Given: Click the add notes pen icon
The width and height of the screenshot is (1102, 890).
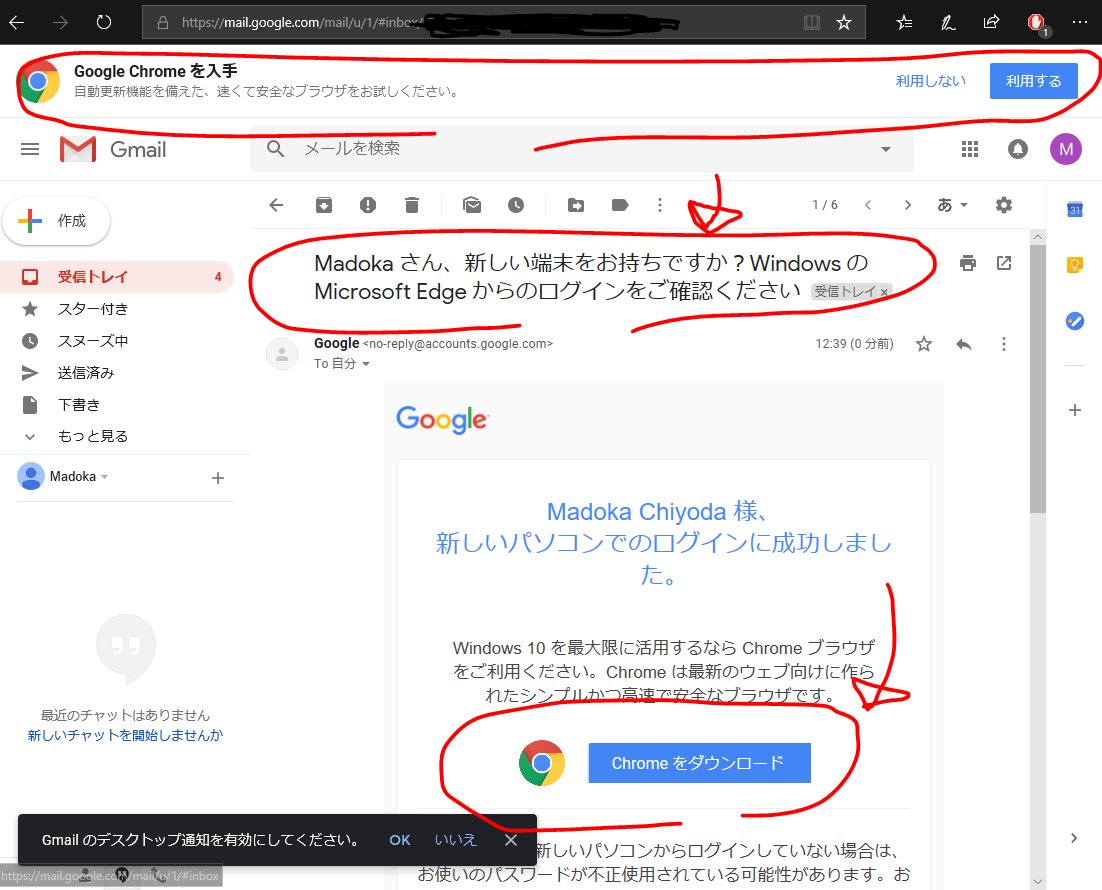Looking at the screenshot, I should click(948, 22).
